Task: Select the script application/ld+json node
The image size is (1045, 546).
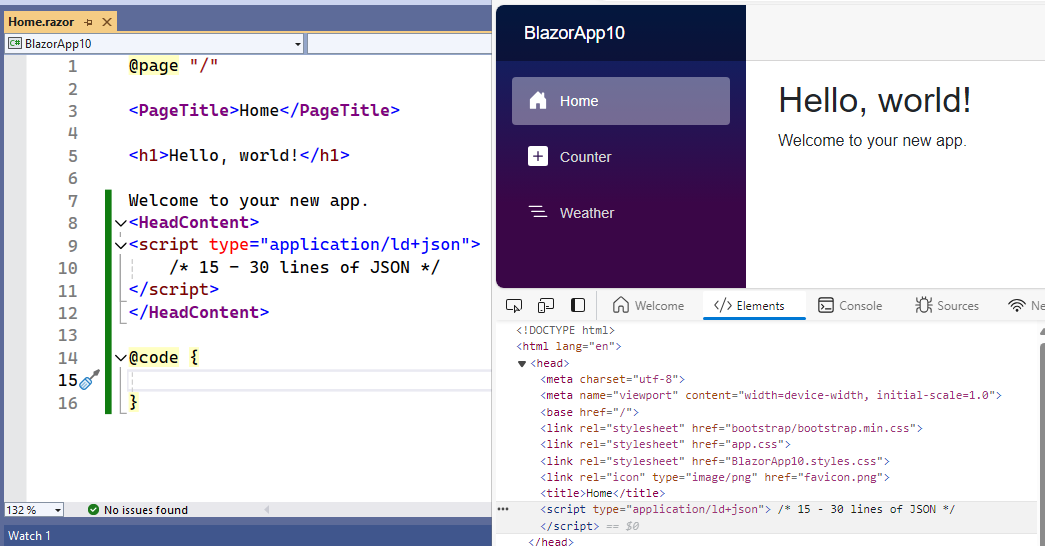Action: 747,509
